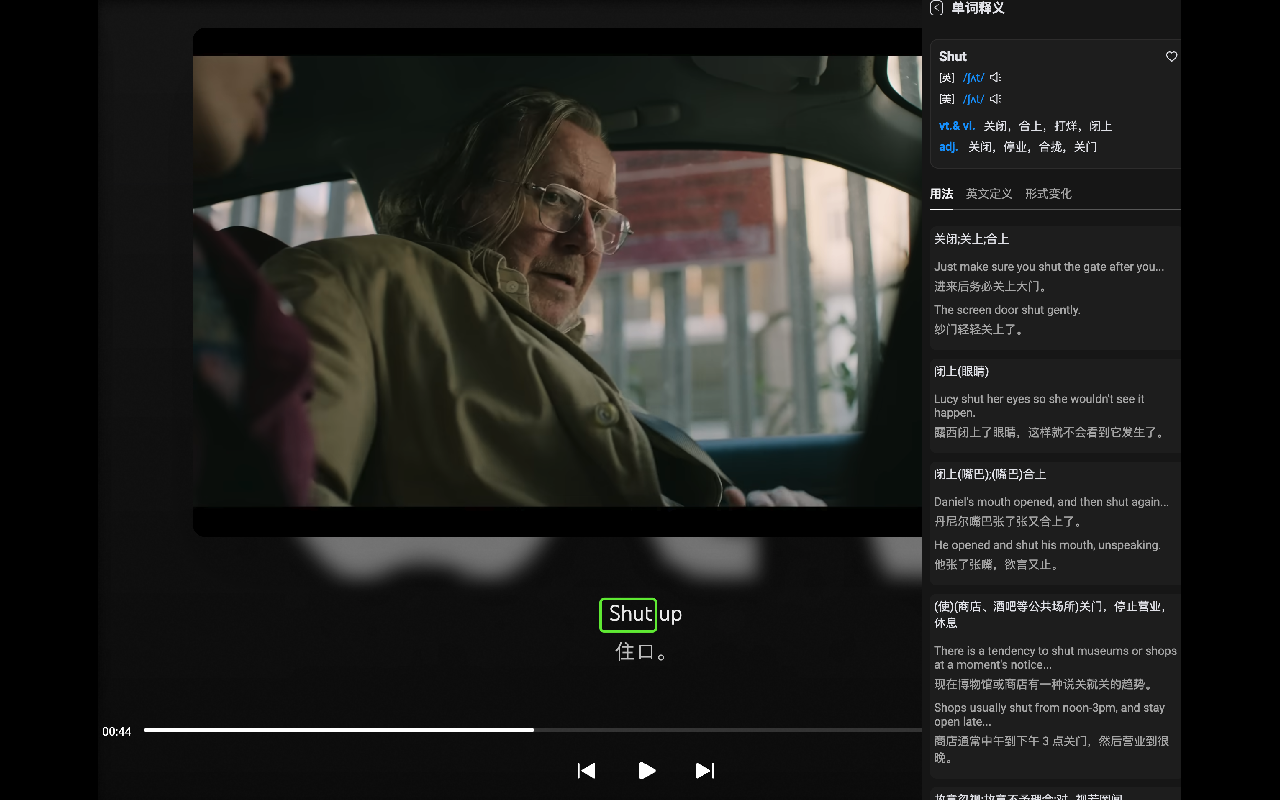Image resolution: width=1280 pixels, height=800 pixels.
Task: Click translation 纱门轻轻关上了。
Action: coord(979,329)
